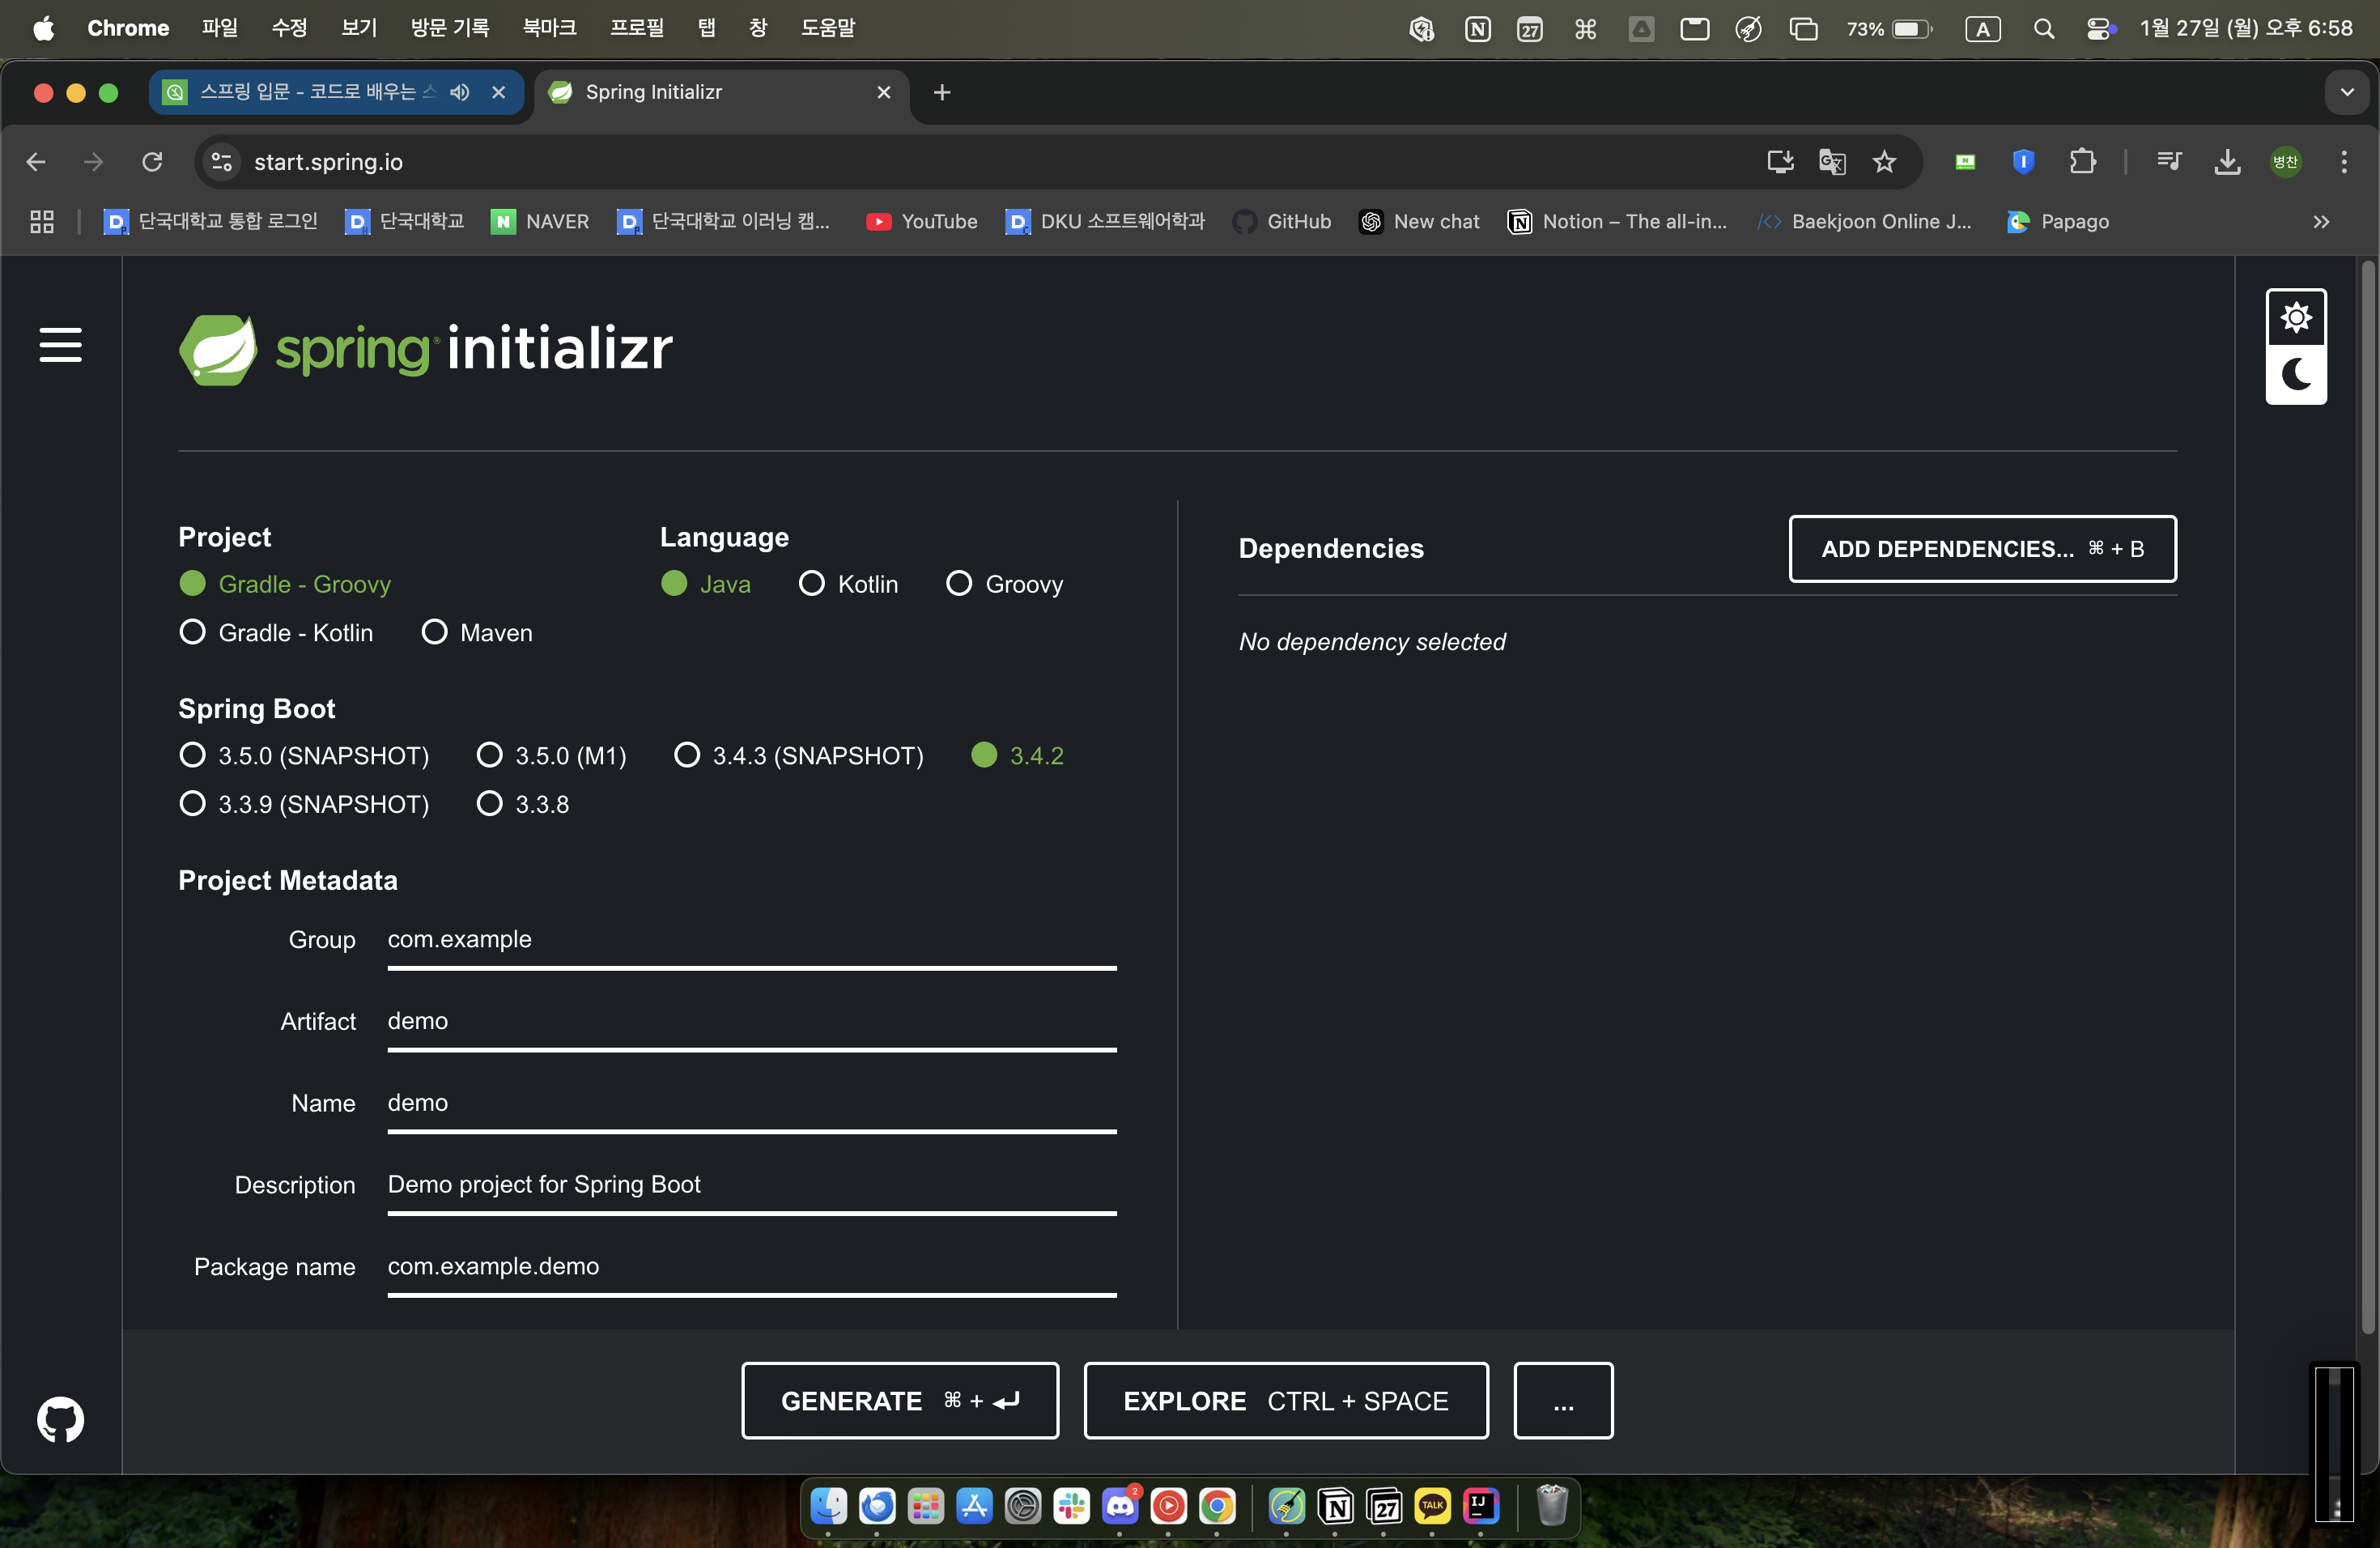This screenshot has width=2380, height=1548.
Task: Switch to dark theme moon icon
Action: (x=2295, y=375)
